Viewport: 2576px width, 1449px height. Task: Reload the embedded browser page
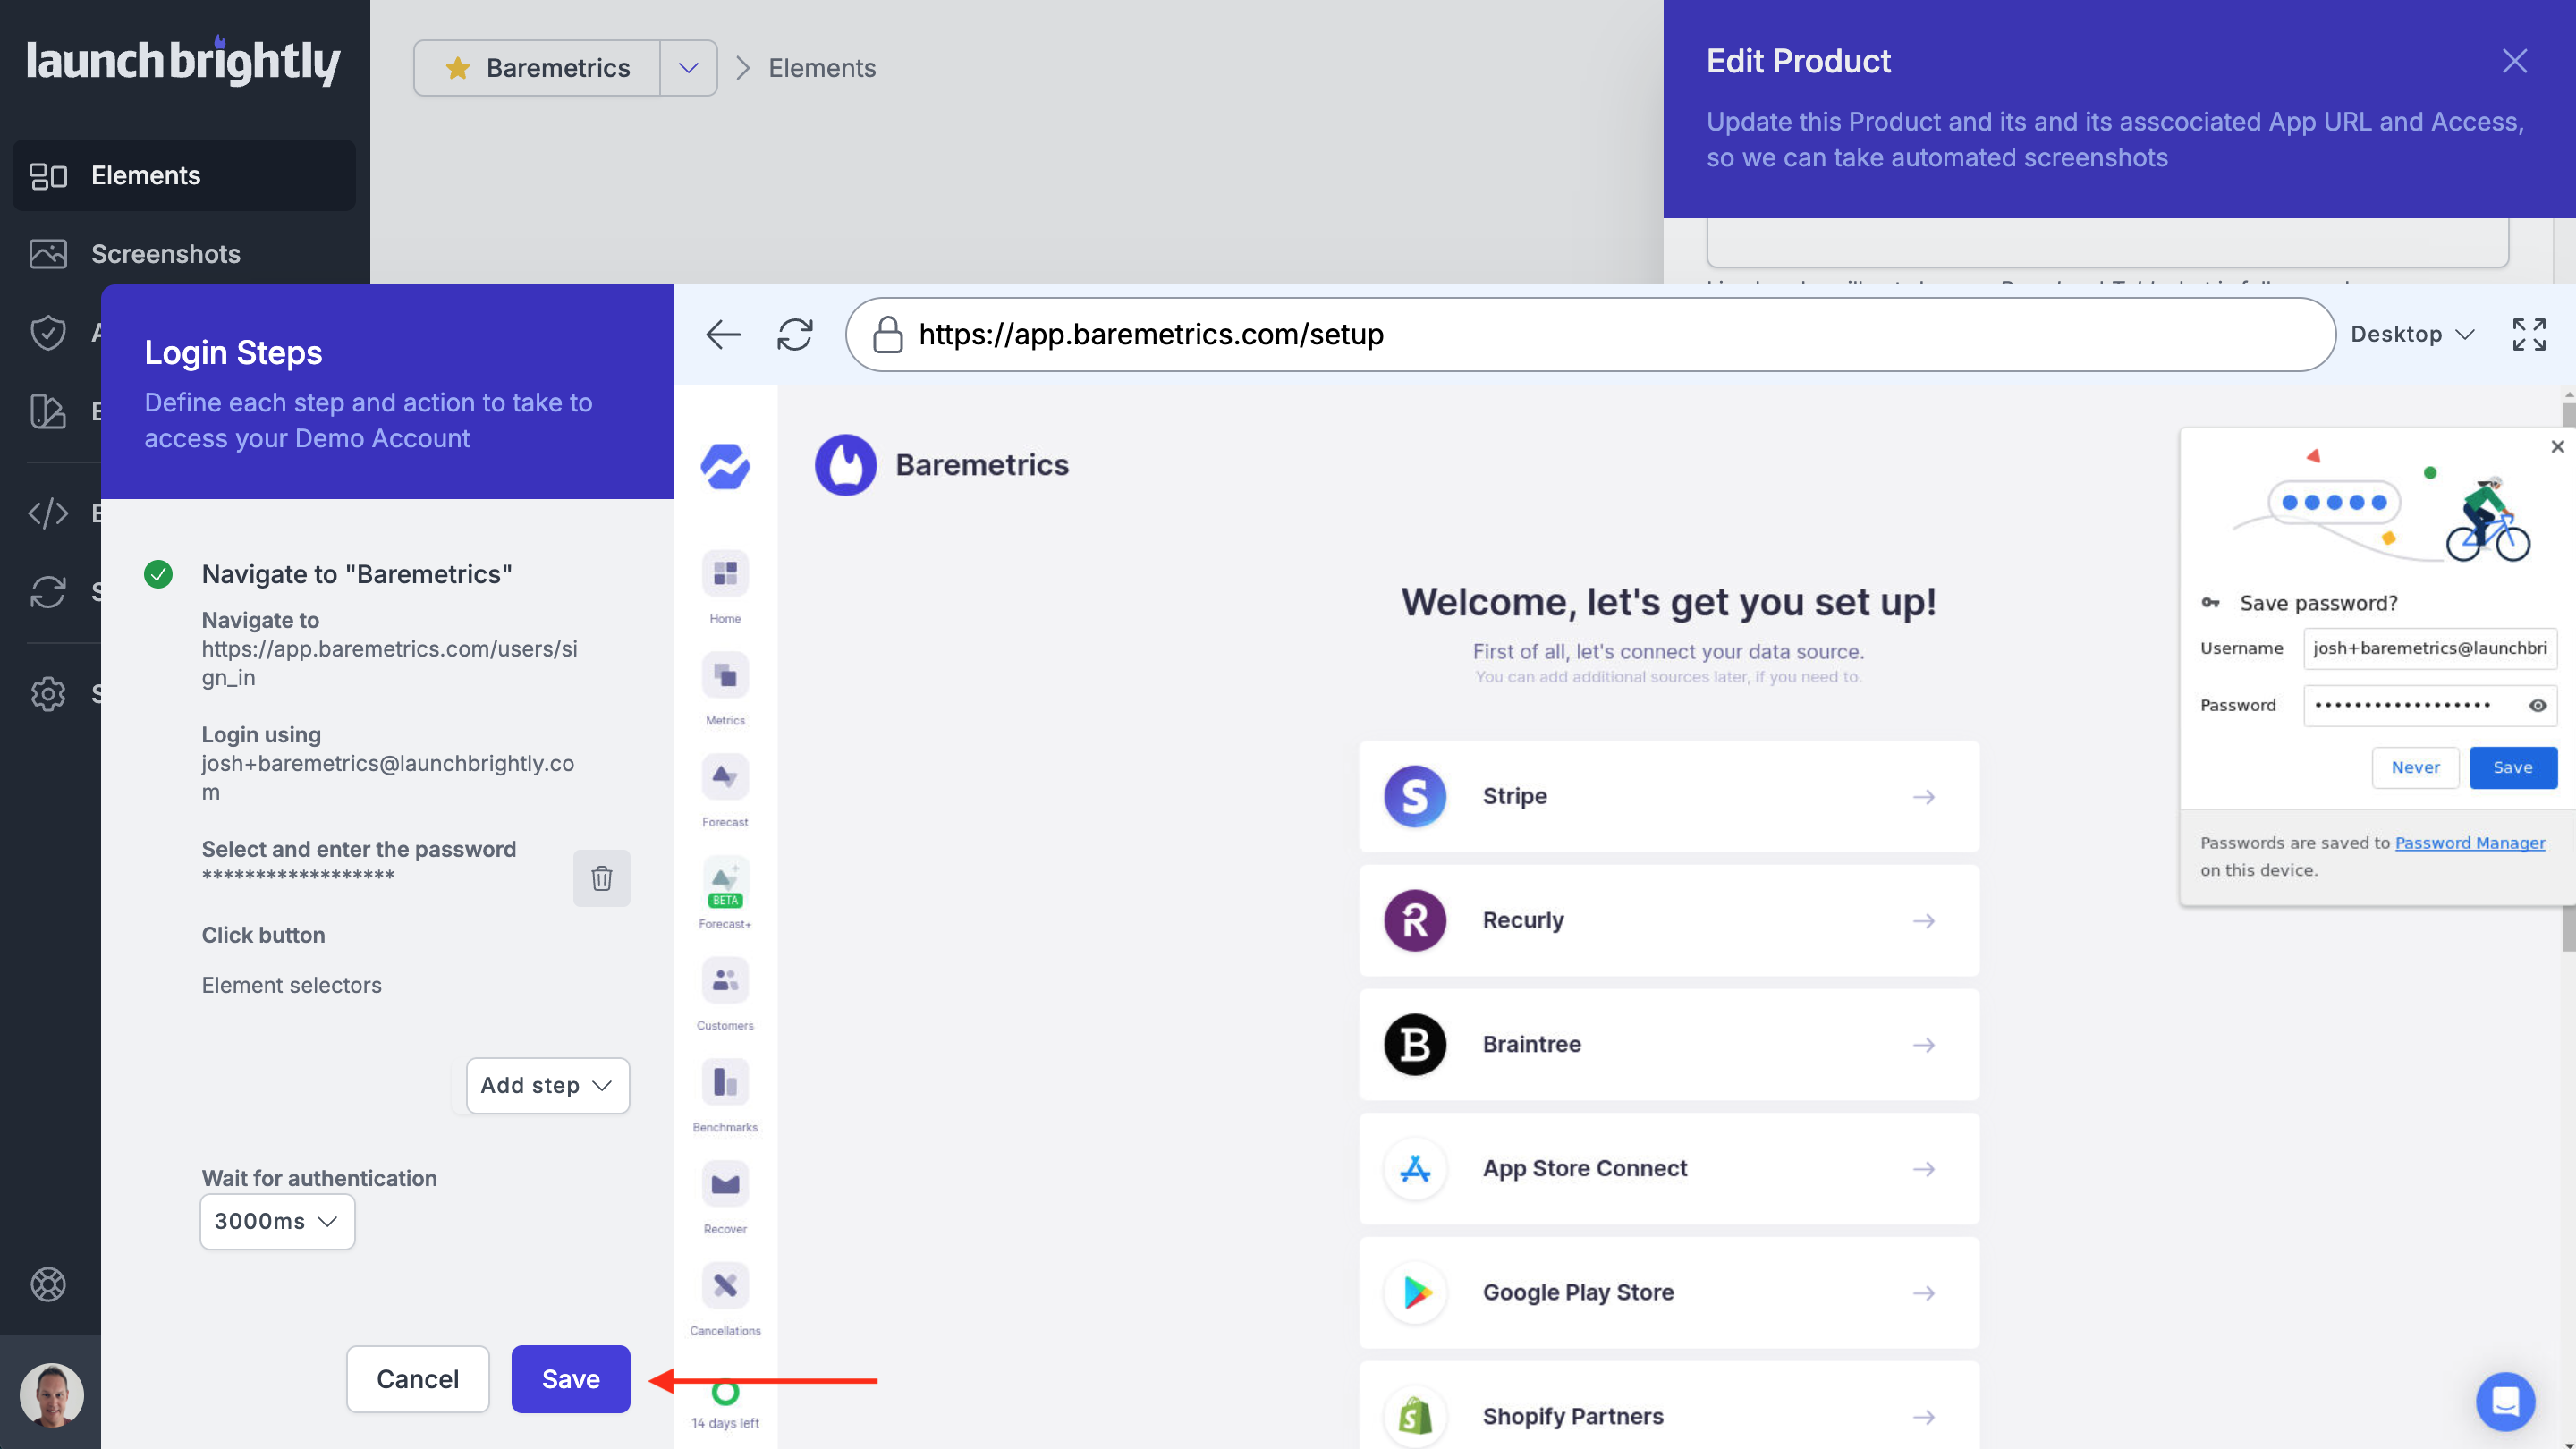(x=795, y=334)
